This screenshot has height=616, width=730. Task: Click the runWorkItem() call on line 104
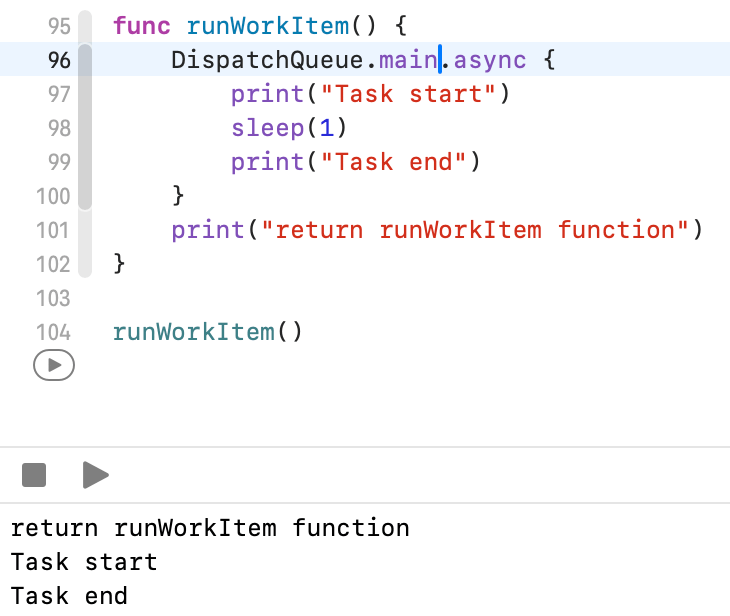pos(207,332)
